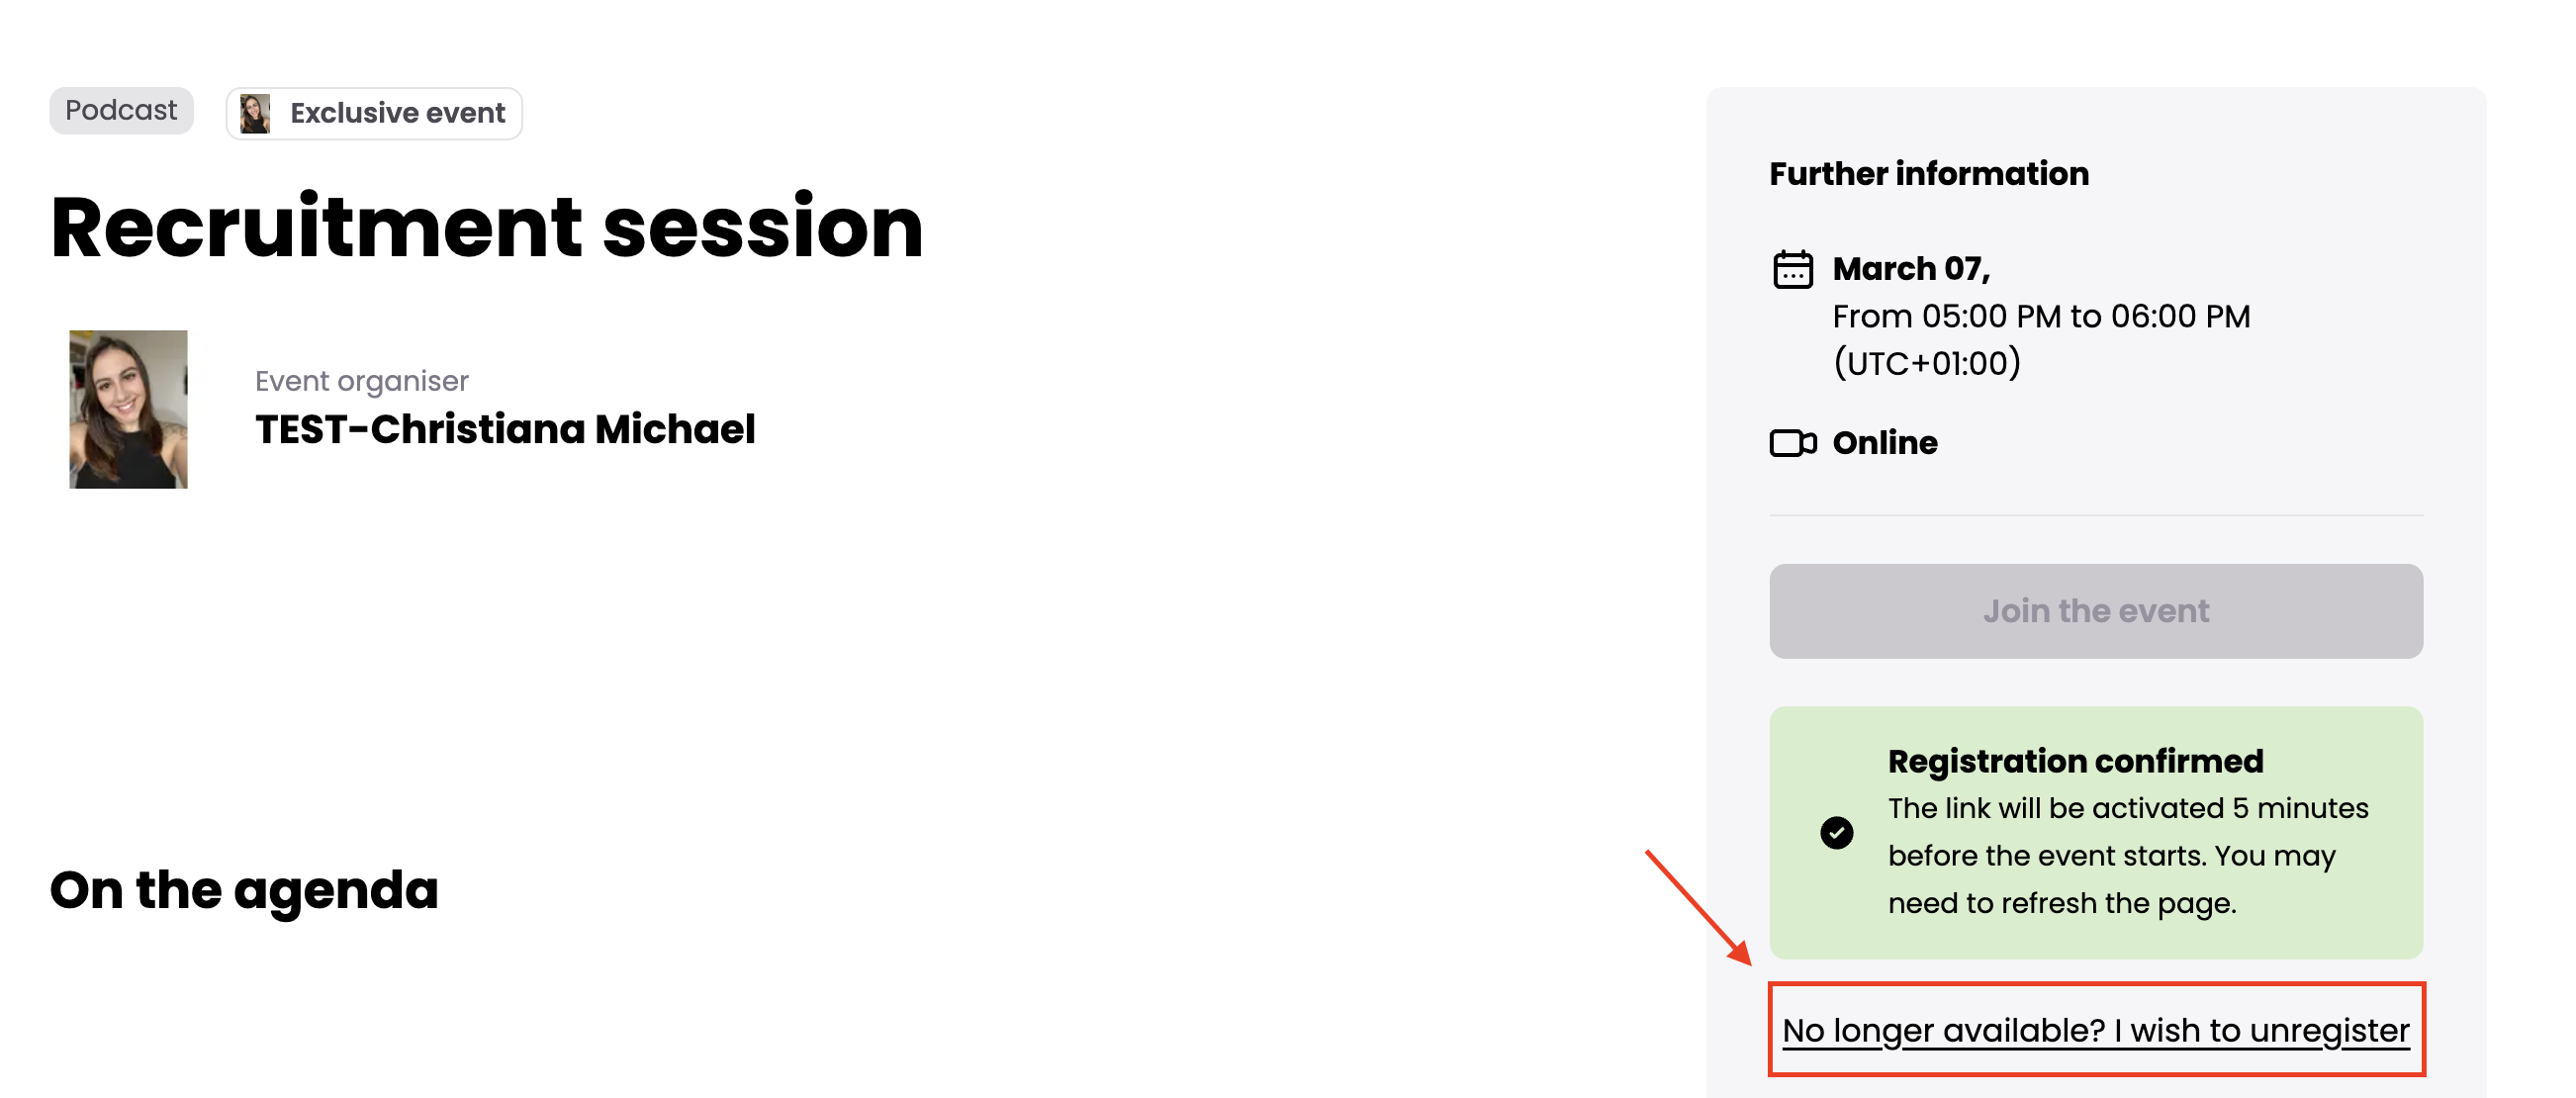The height and width of the screenshot is (1098, 2576).
Task: Click the Event organiser label
Action: 362,381
